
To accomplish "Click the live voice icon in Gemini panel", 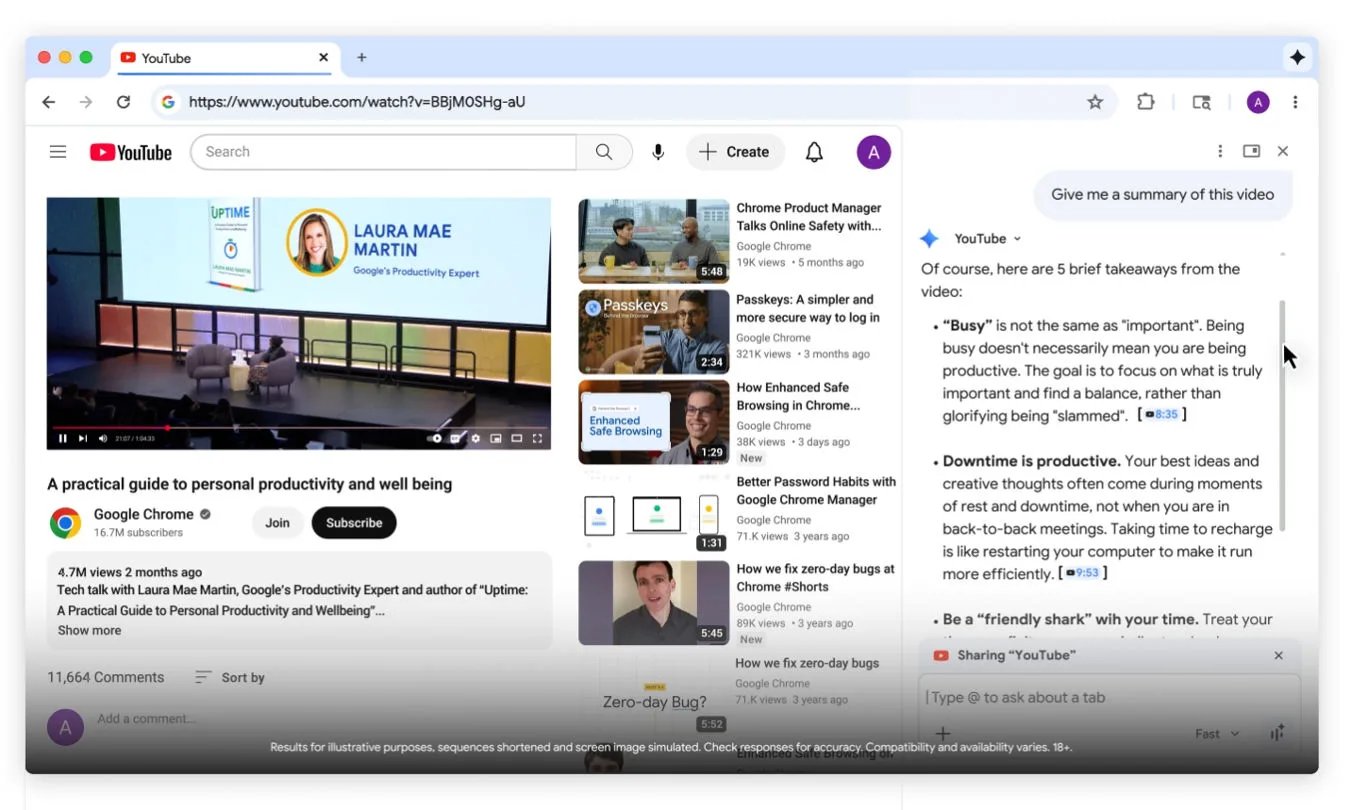I will click(x=1277, y=733).
